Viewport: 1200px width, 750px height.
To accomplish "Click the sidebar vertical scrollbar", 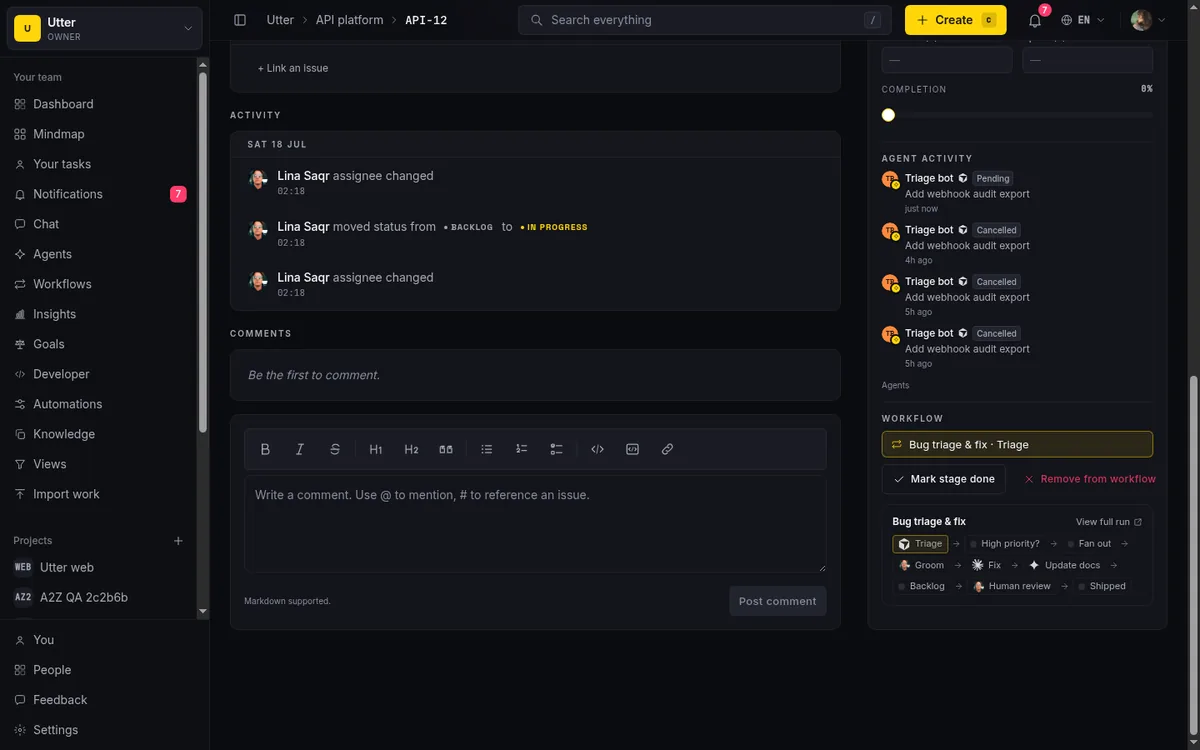I will [203, 250].
